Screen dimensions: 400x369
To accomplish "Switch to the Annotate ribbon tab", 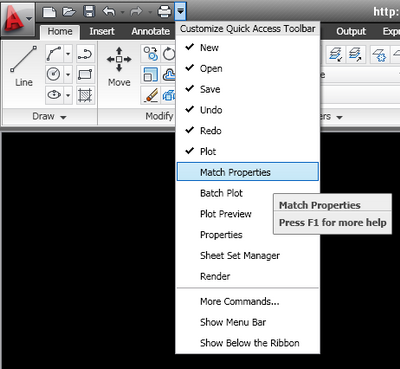I will point(150,31).
